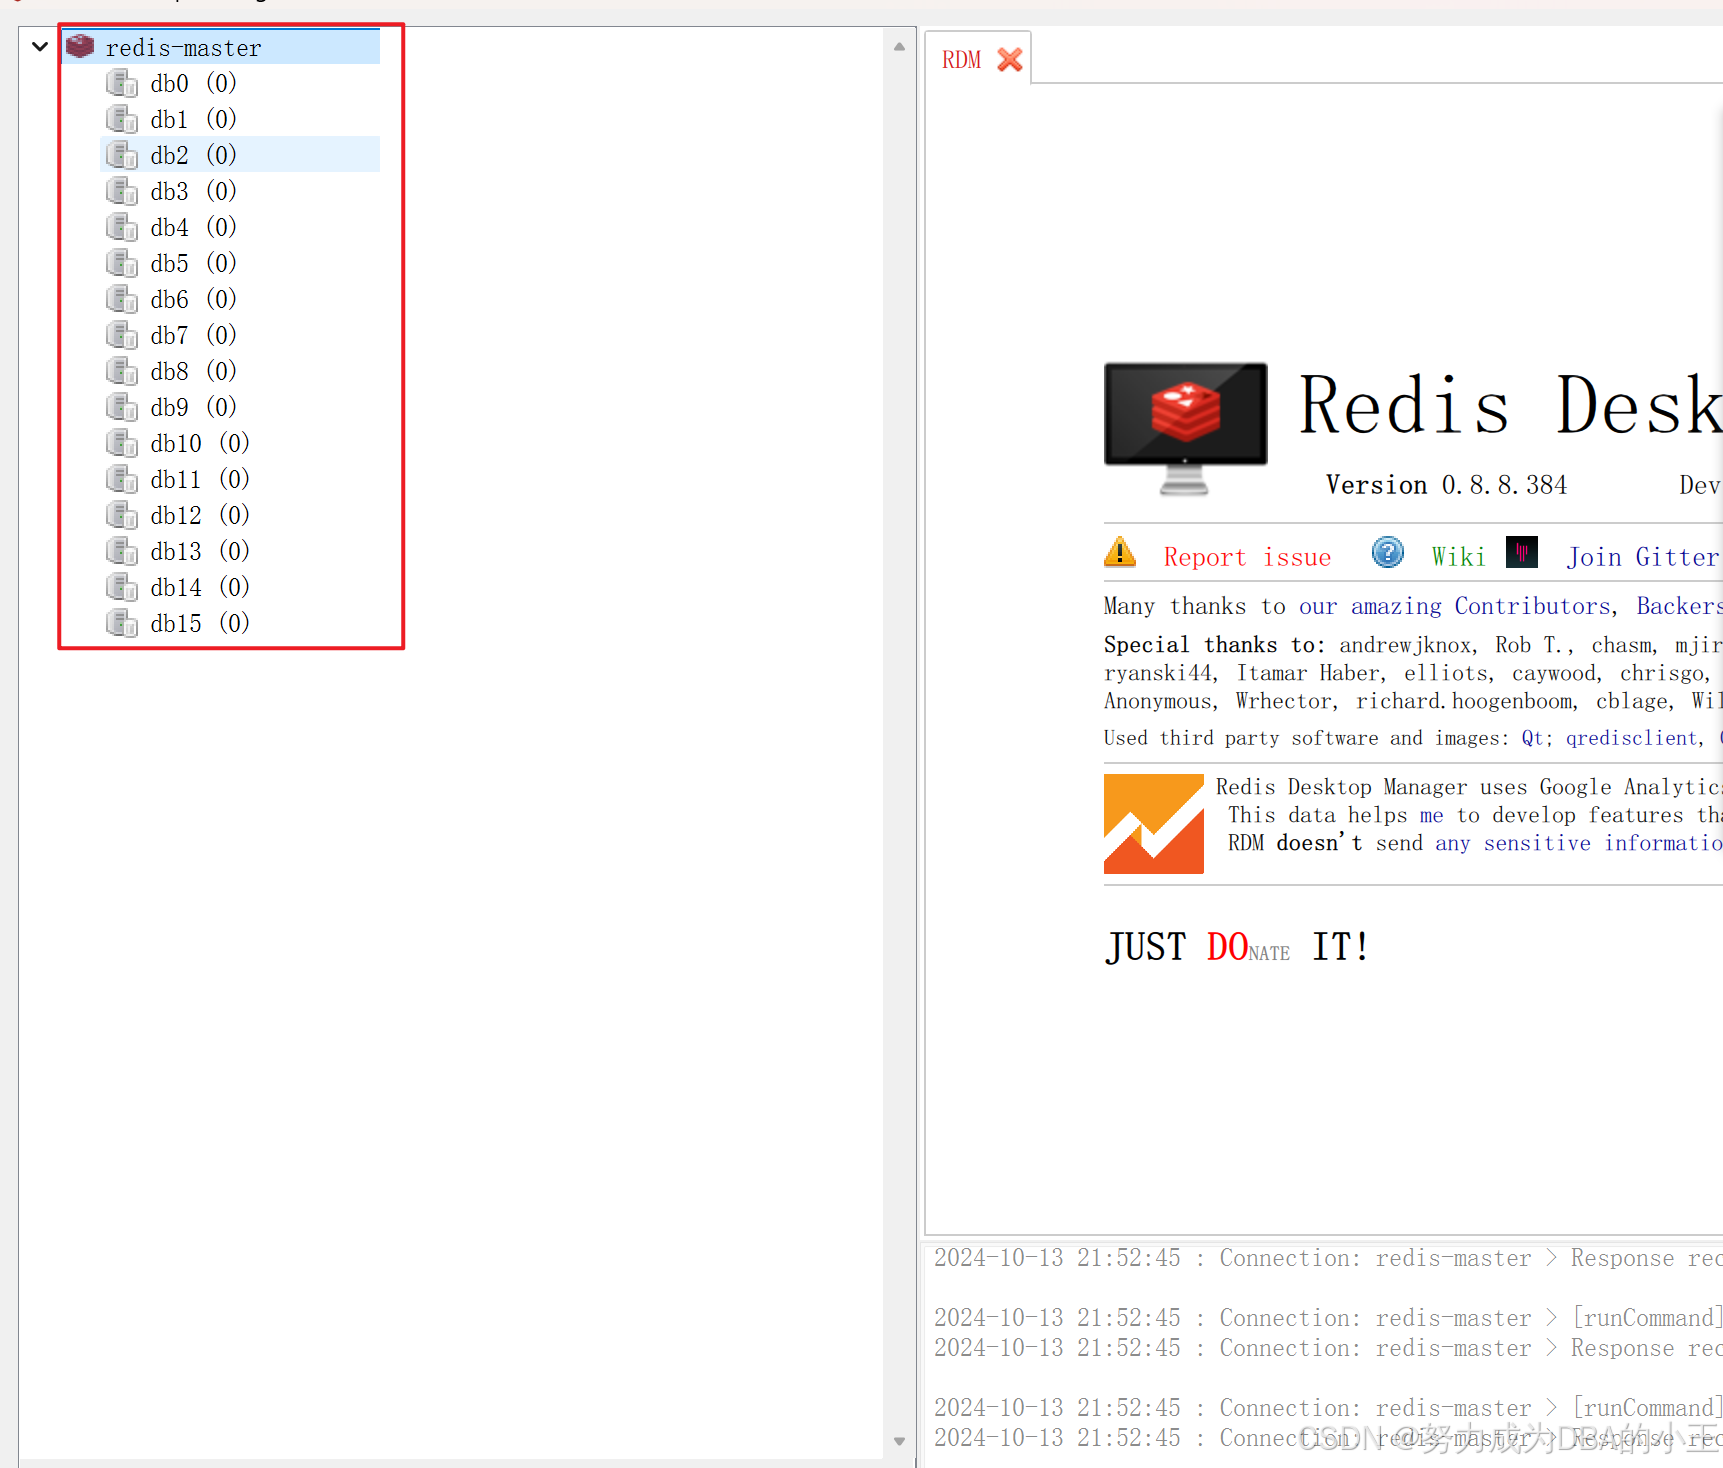Select tree row db1 (0)
This screenshot has height=1468, width=1723.
coord(240,119)
